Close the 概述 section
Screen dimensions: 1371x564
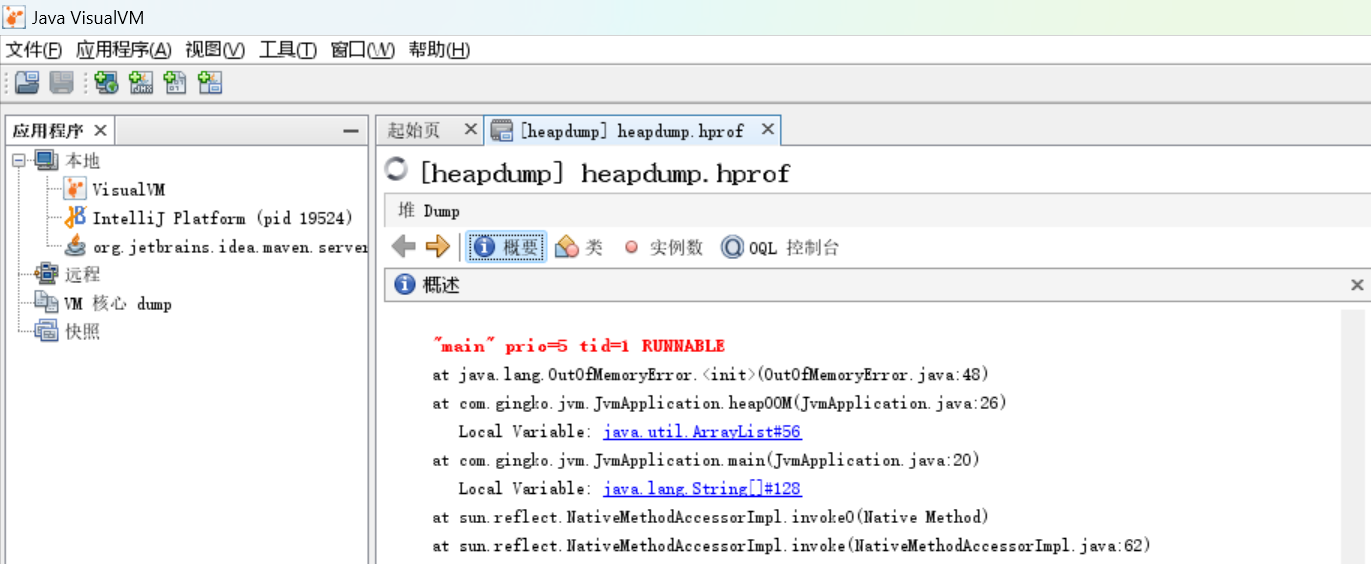coord(1357,285)
